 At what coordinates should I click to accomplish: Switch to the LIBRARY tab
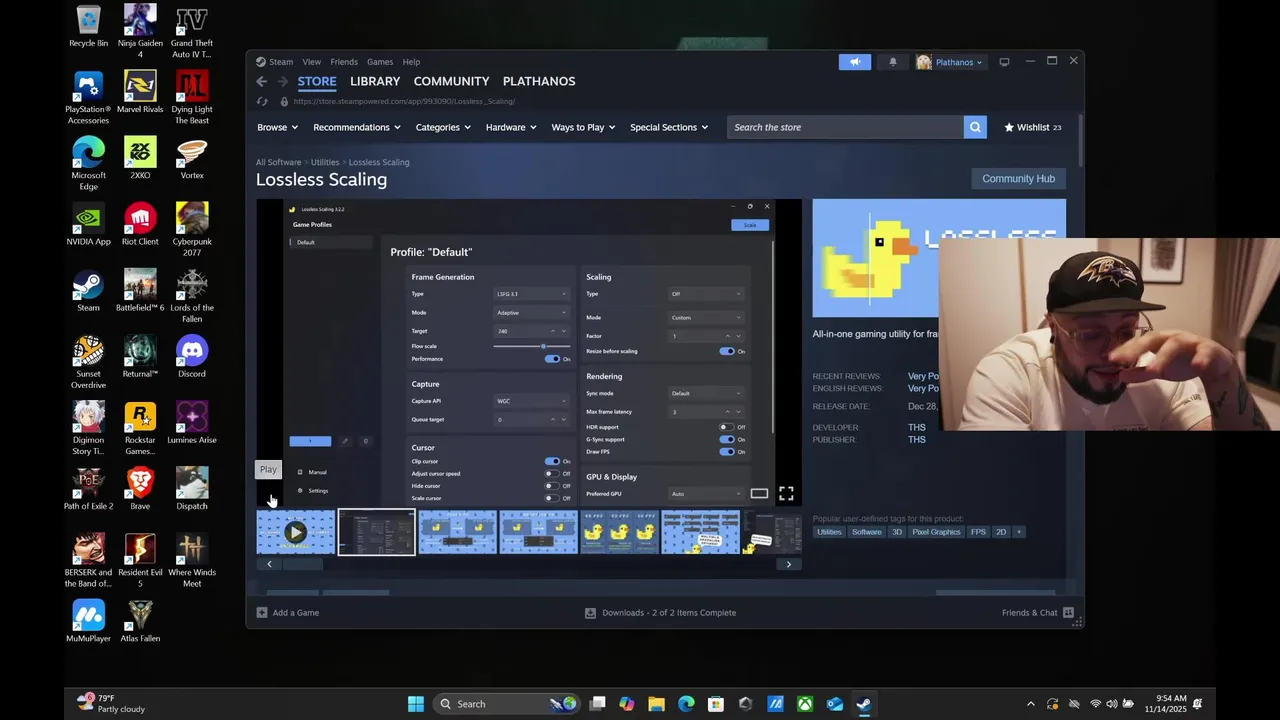tap(375, 81)
